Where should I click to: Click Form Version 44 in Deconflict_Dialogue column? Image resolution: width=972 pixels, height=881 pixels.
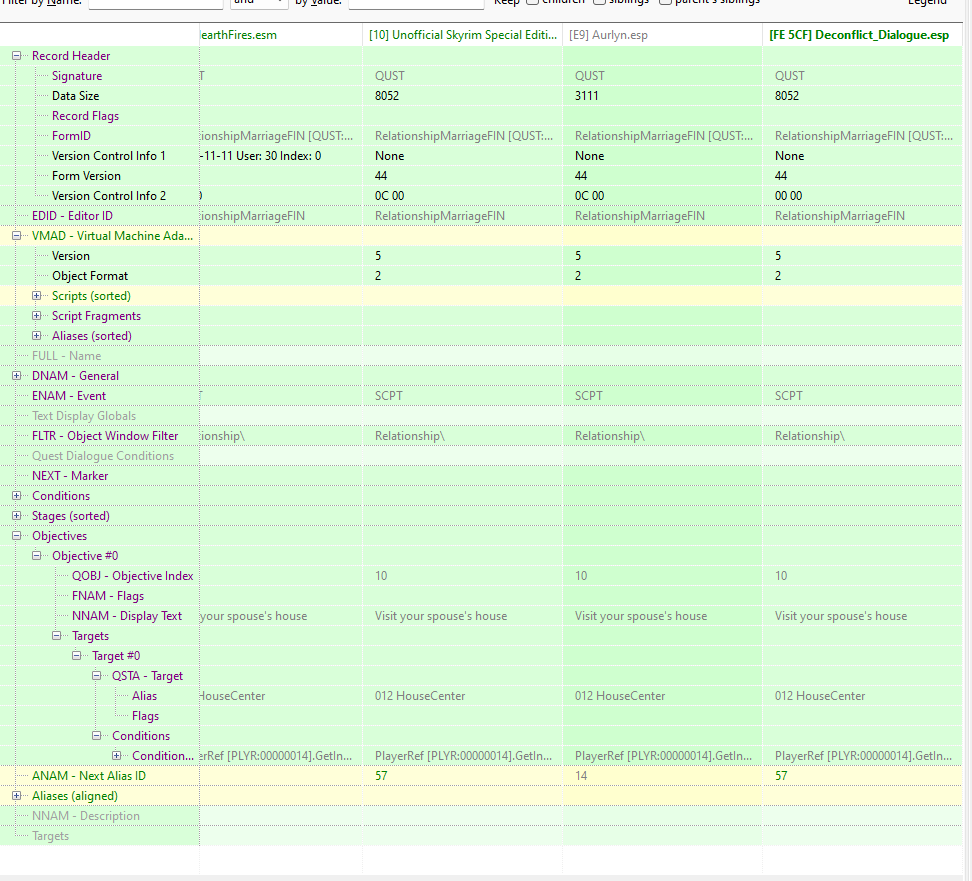pyautogui.click(x=781, y=175)
